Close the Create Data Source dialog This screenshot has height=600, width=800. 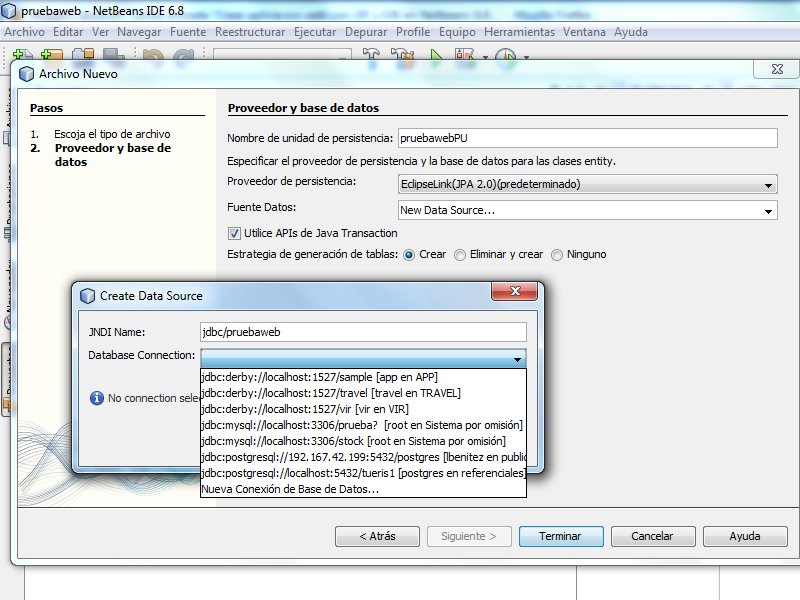point(514,291)
